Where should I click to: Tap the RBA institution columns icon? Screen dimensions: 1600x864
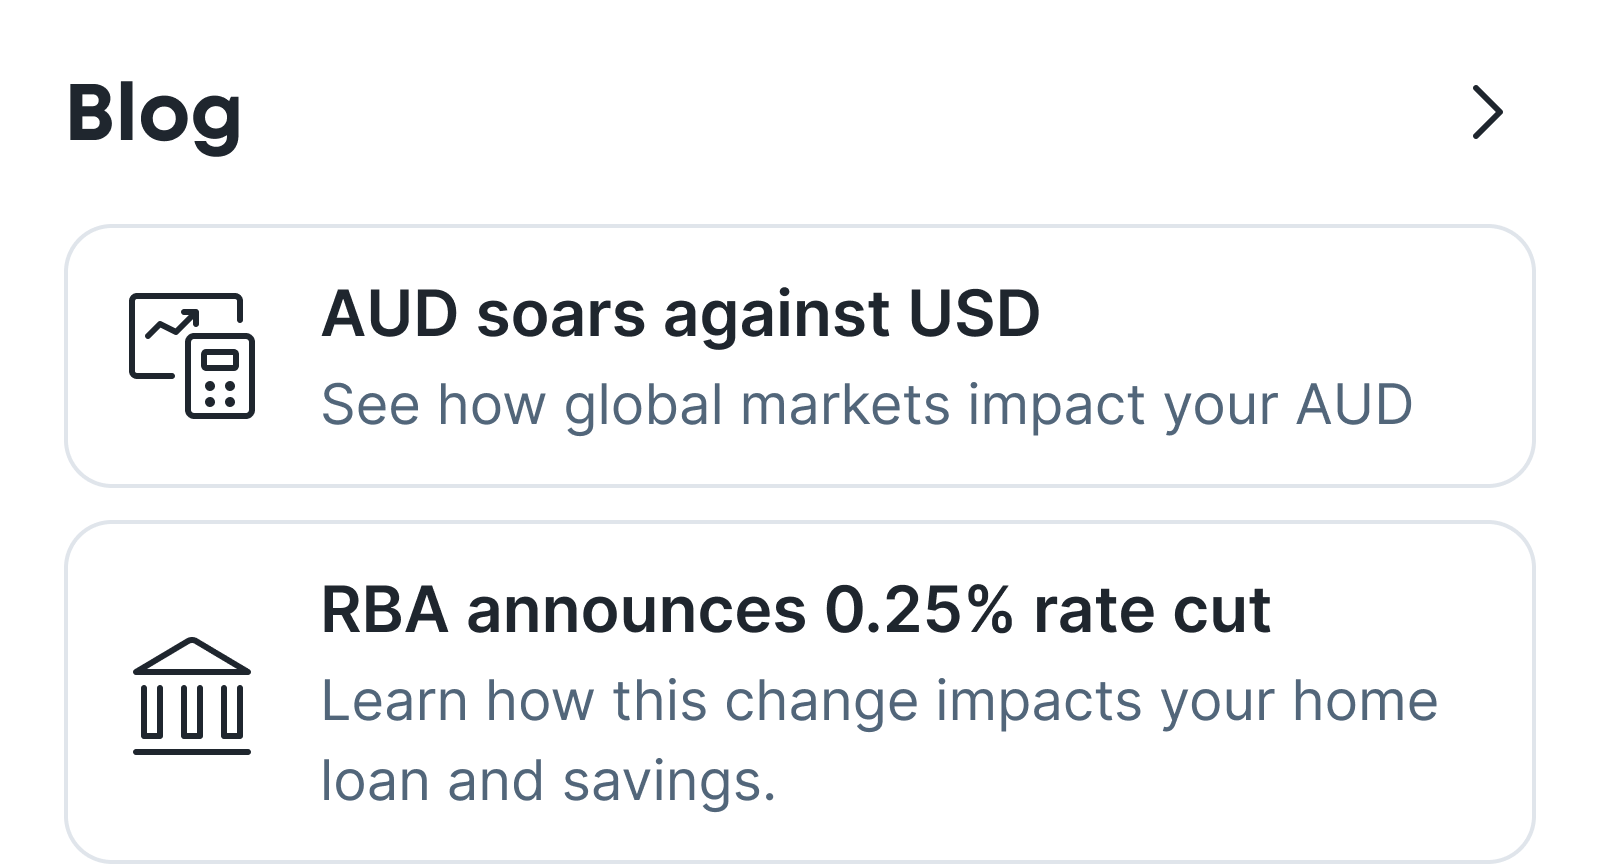(x=192, y=710)
